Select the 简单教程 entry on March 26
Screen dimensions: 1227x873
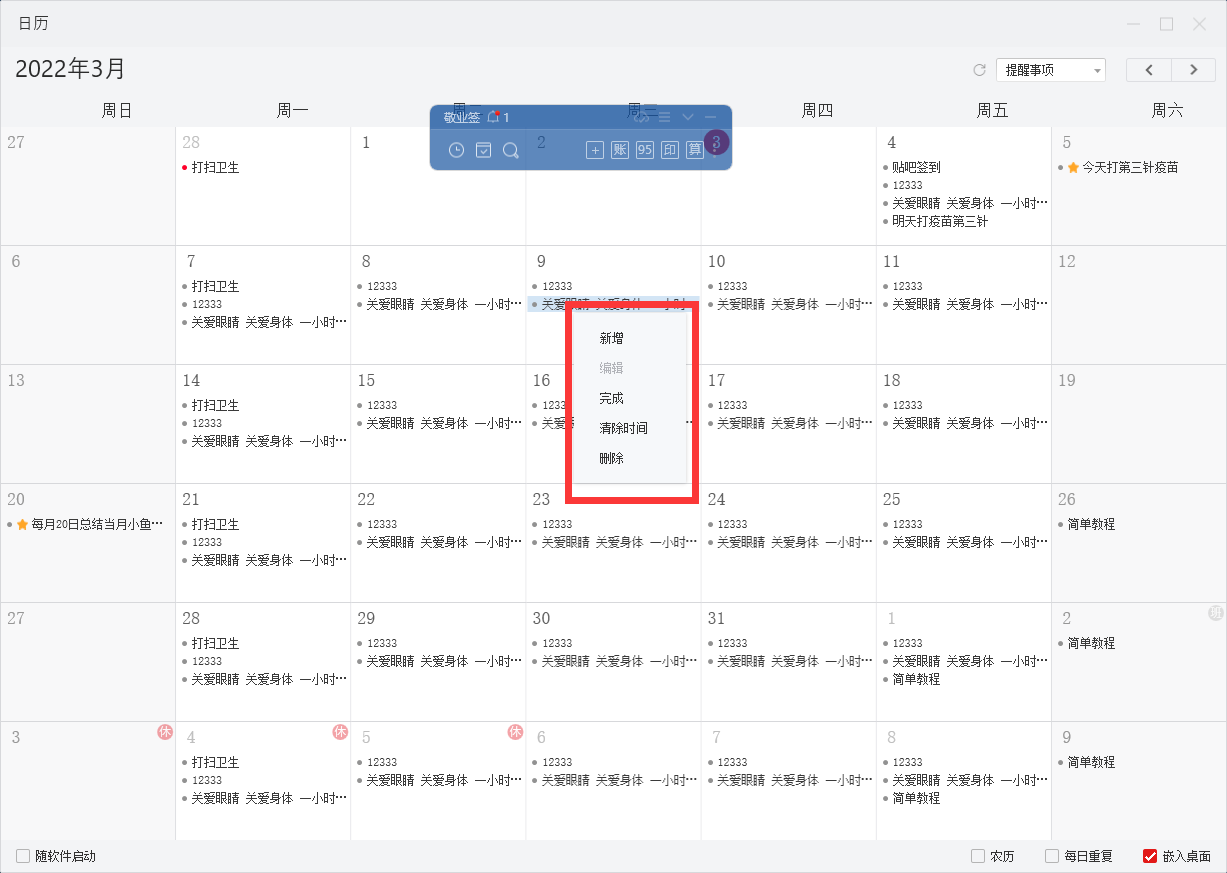(1090, 524)
